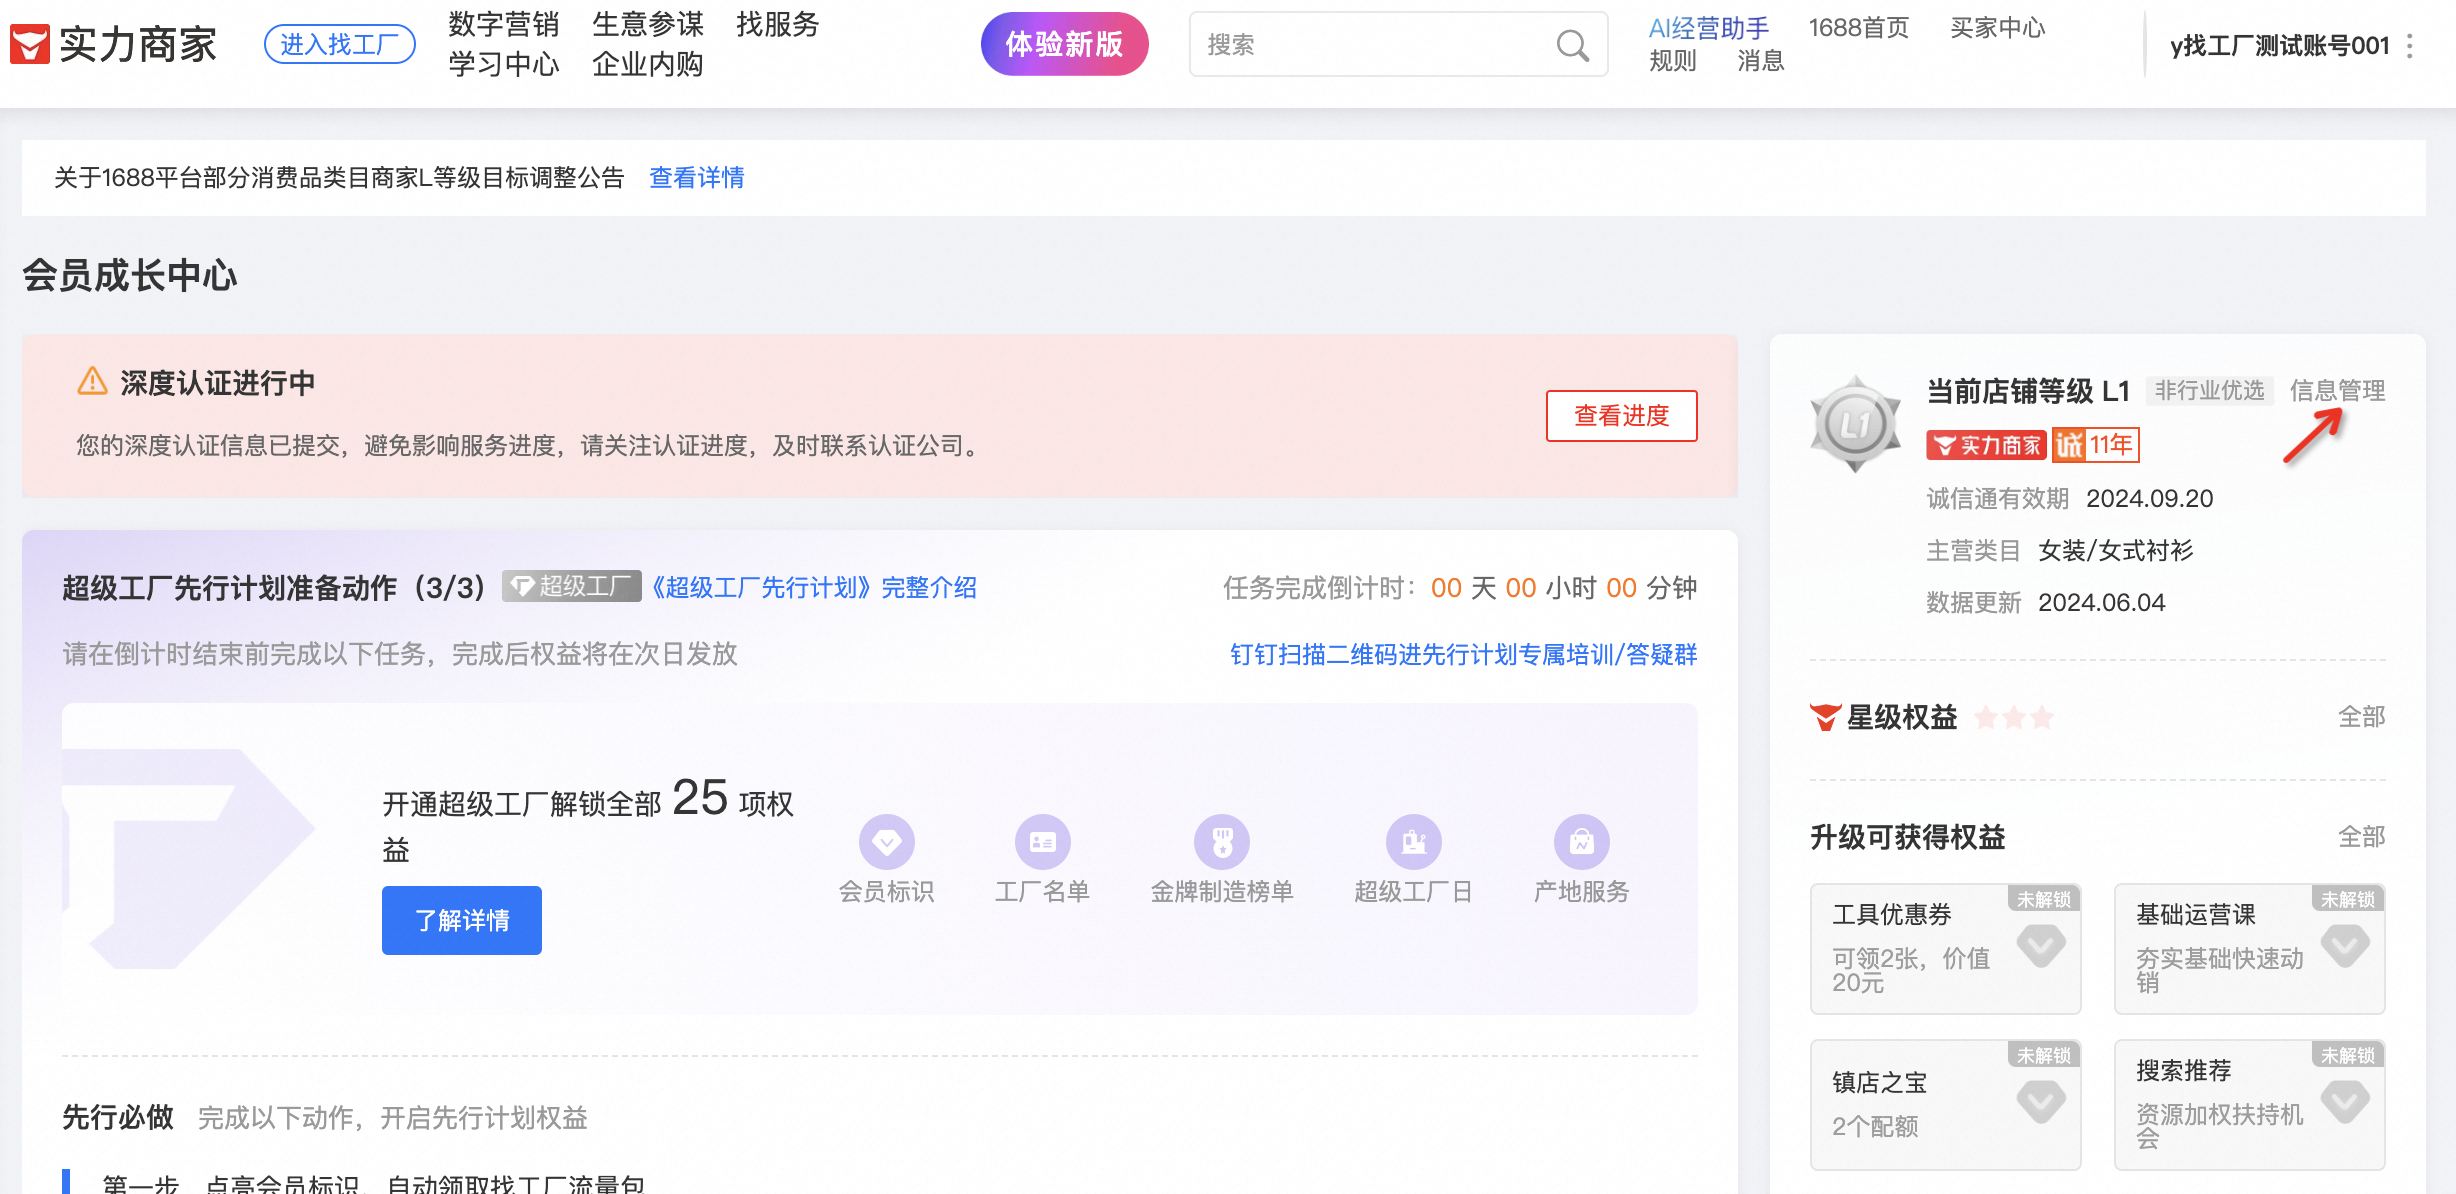Expand all 星级权益 via 全部

tap(2361, 717)
